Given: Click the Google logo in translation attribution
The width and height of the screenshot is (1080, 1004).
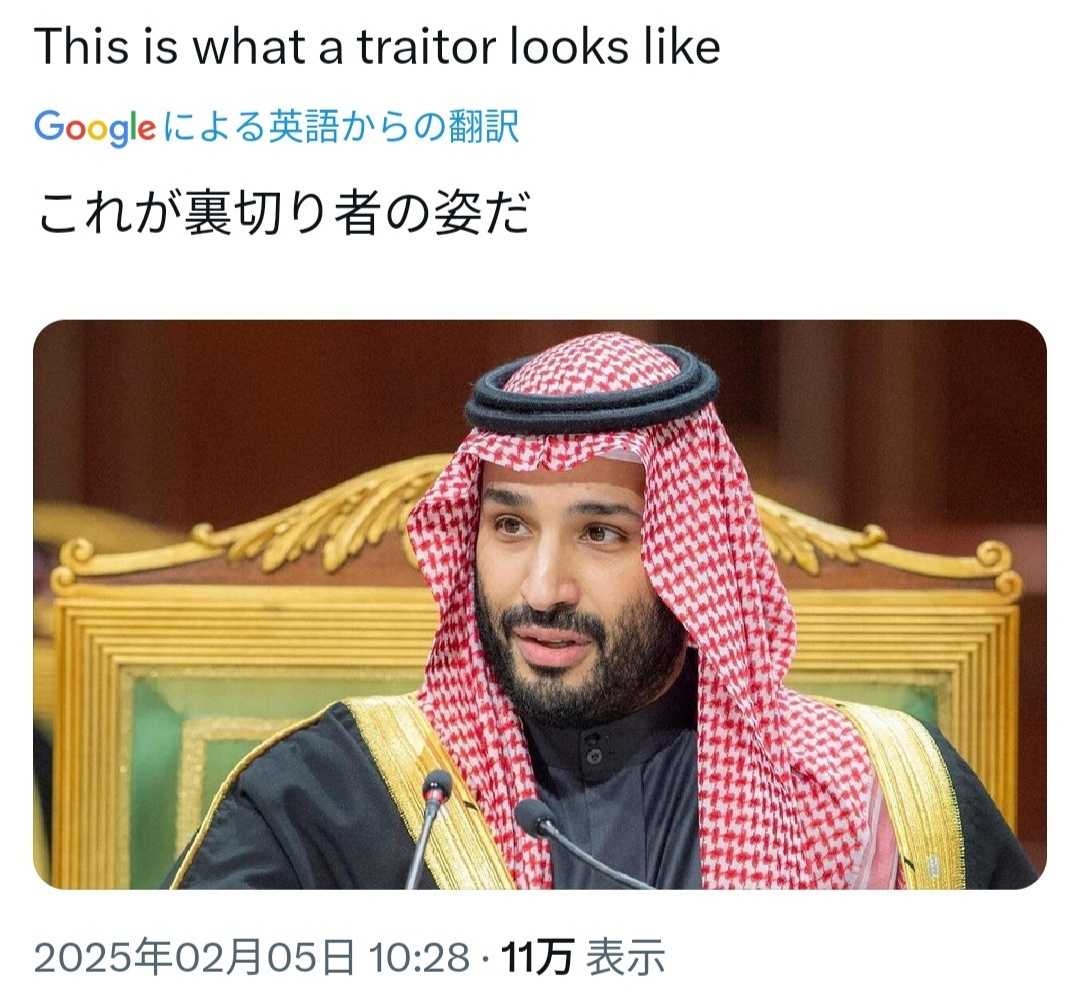Looking at the screenshot, I should click(x=95, y=127).
